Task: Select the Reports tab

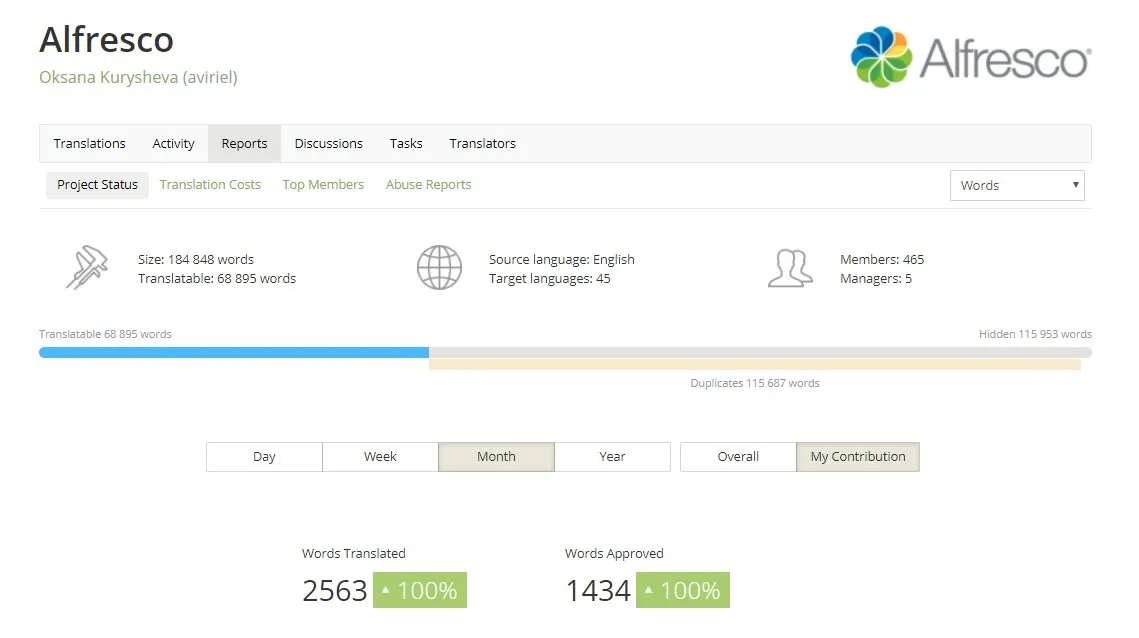Action: (244, 143)
